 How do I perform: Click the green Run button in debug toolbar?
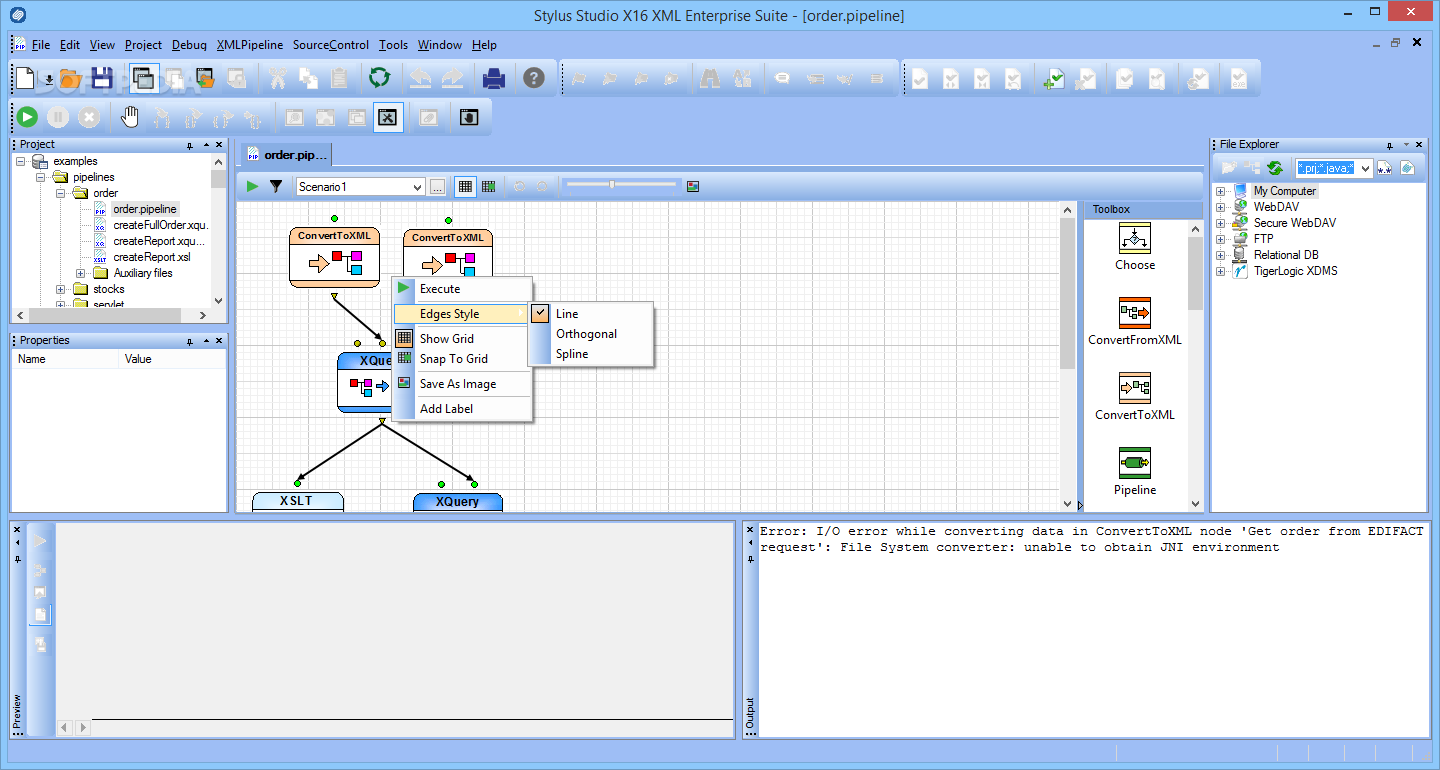[x=27, y=117]
